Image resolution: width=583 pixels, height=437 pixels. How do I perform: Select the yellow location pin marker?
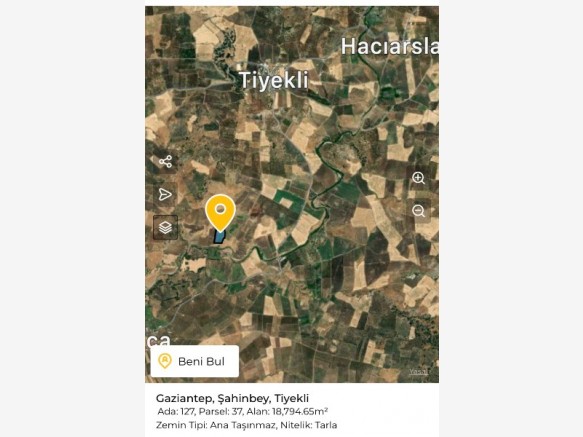click(220, 213)
